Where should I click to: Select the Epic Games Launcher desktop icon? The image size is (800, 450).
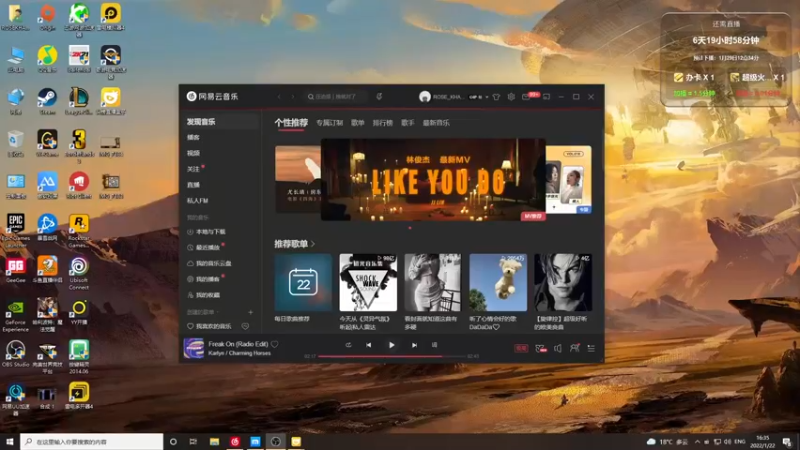click(x=15, y=231)
